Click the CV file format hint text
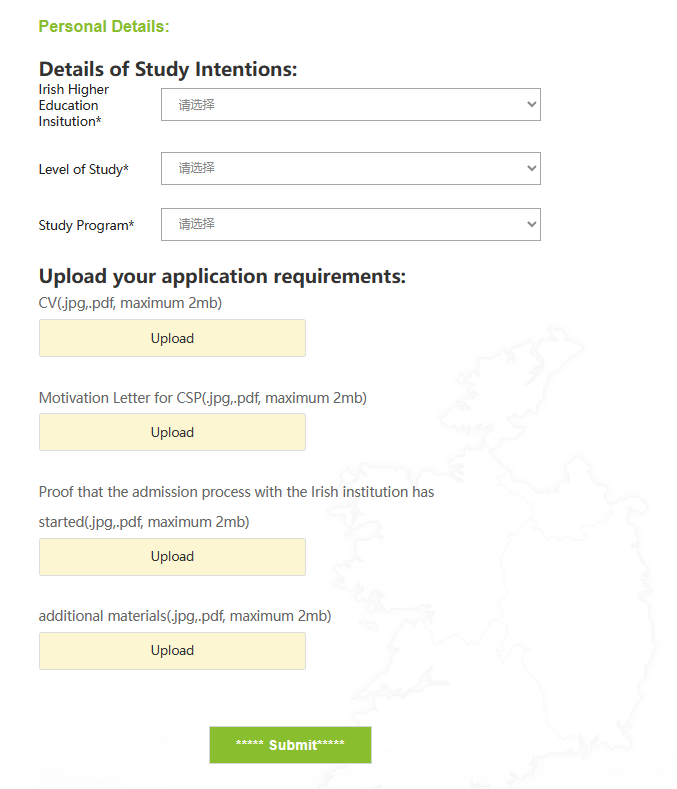677x789 pixels. pyautogui.click(x=130, y=302)
